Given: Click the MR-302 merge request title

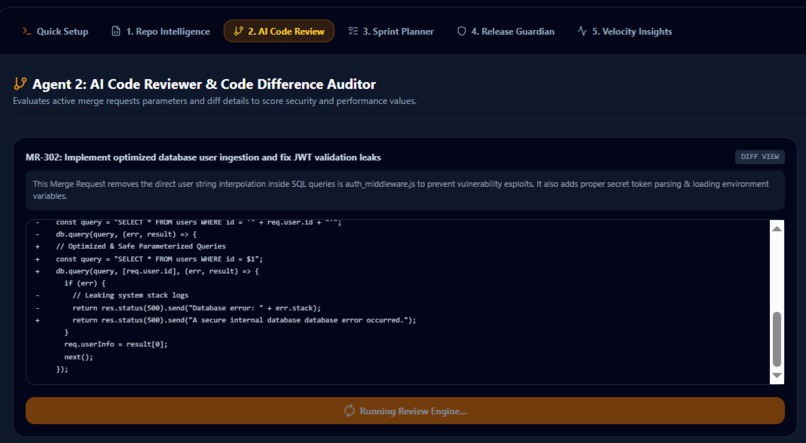Looking at the screenshot, I should coord(203,157).
